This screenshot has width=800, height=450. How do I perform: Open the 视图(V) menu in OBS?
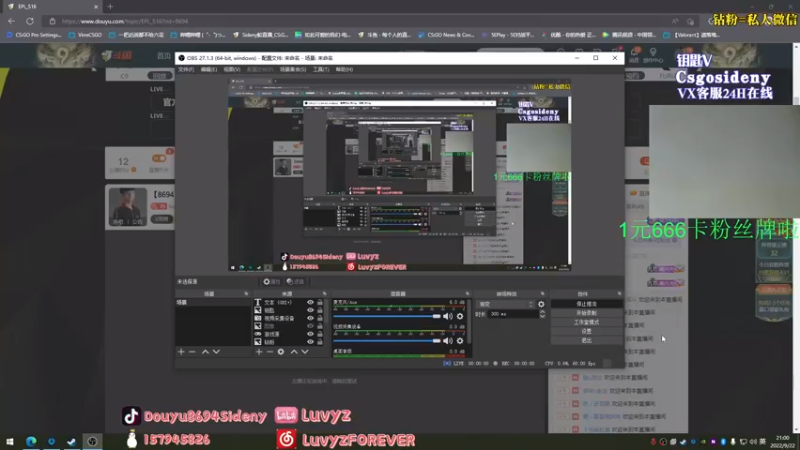[x=231, y=69]
